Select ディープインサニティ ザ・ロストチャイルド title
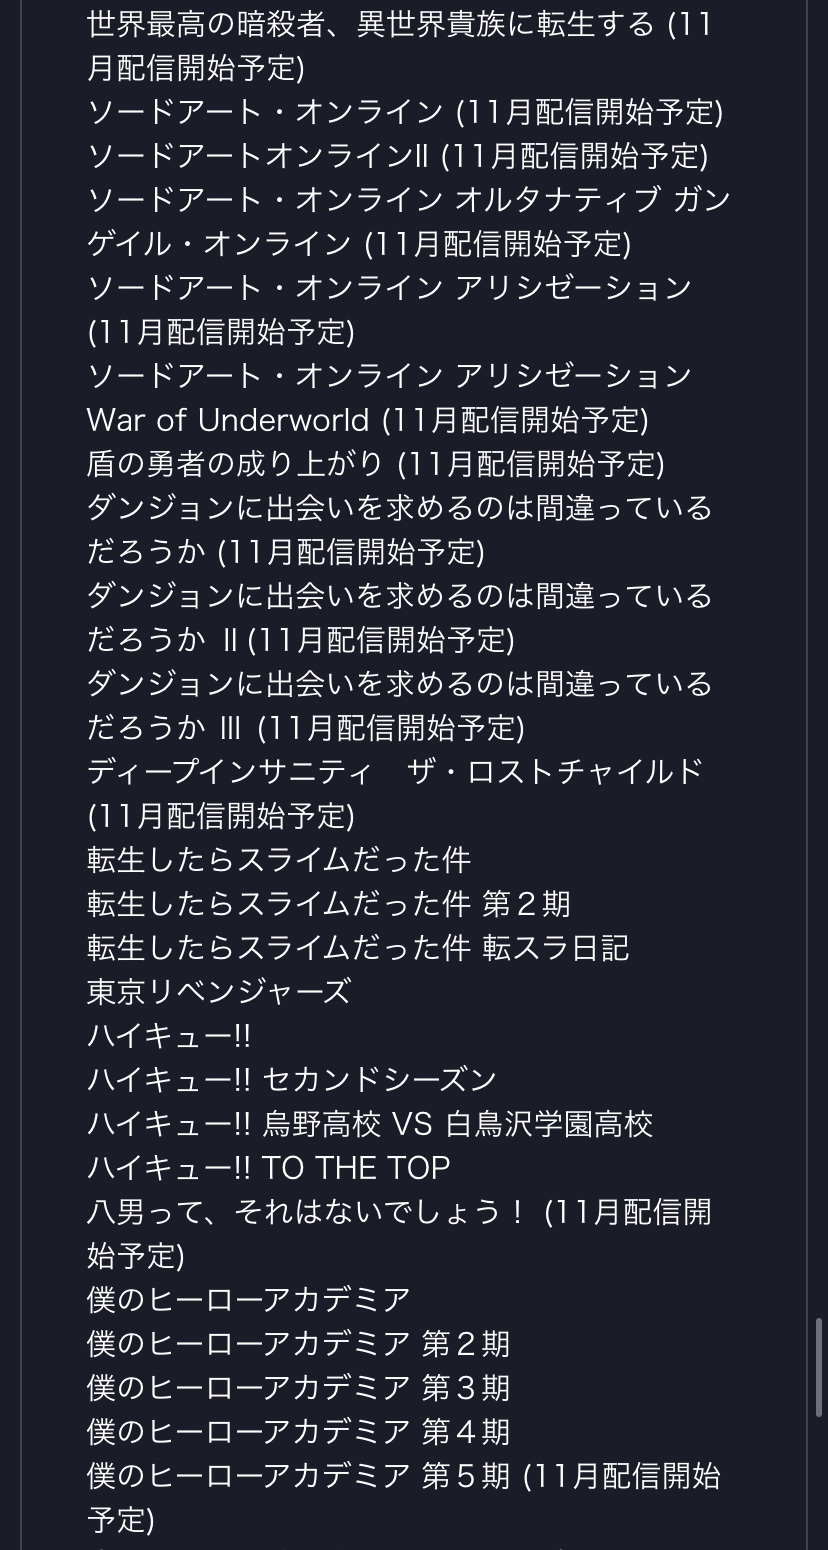The width and height of the screenshot is (828, 1550). tap(396, 771)
